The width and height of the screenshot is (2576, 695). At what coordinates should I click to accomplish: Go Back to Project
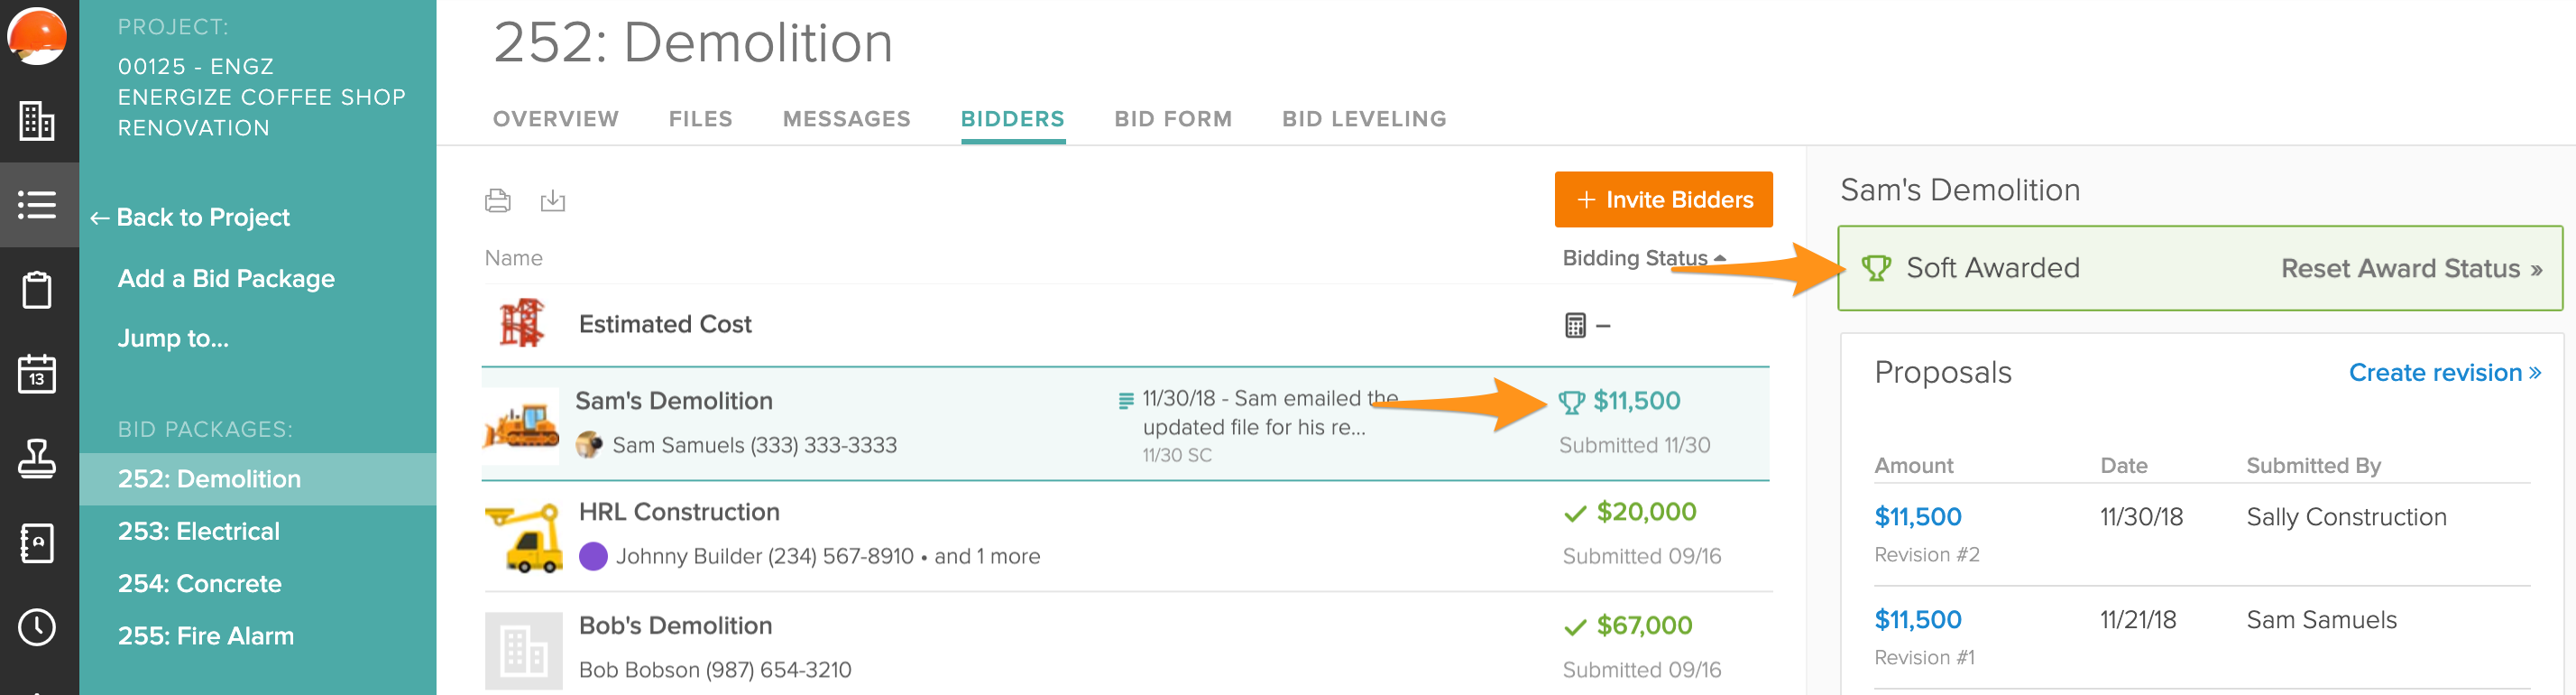[190, 217]
